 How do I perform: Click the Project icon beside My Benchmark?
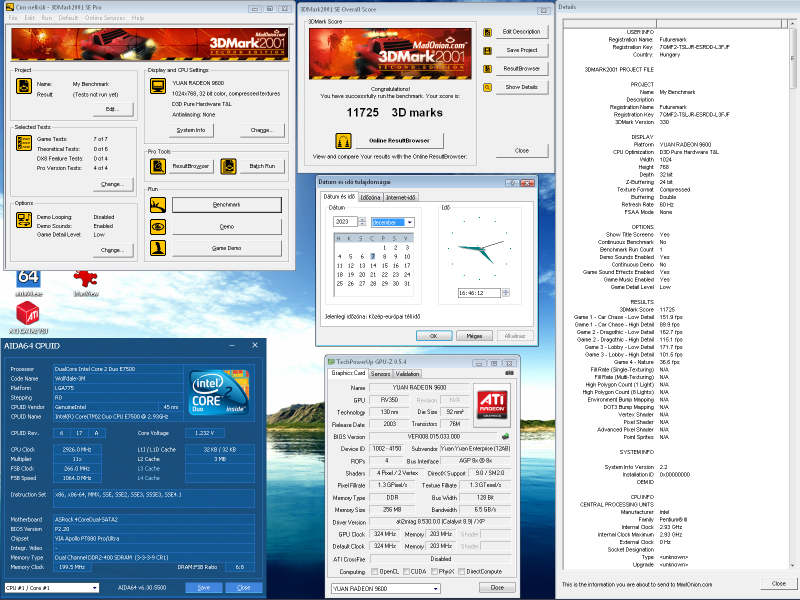click(23, 86)
